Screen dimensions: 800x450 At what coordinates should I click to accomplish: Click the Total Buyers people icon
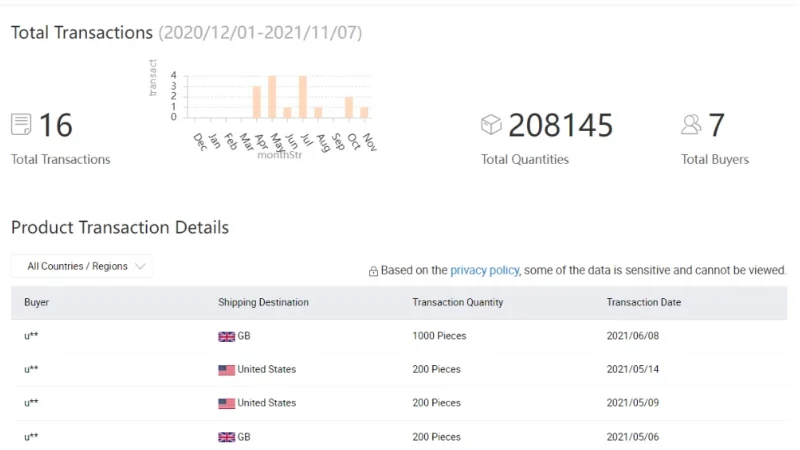[691, 125]
